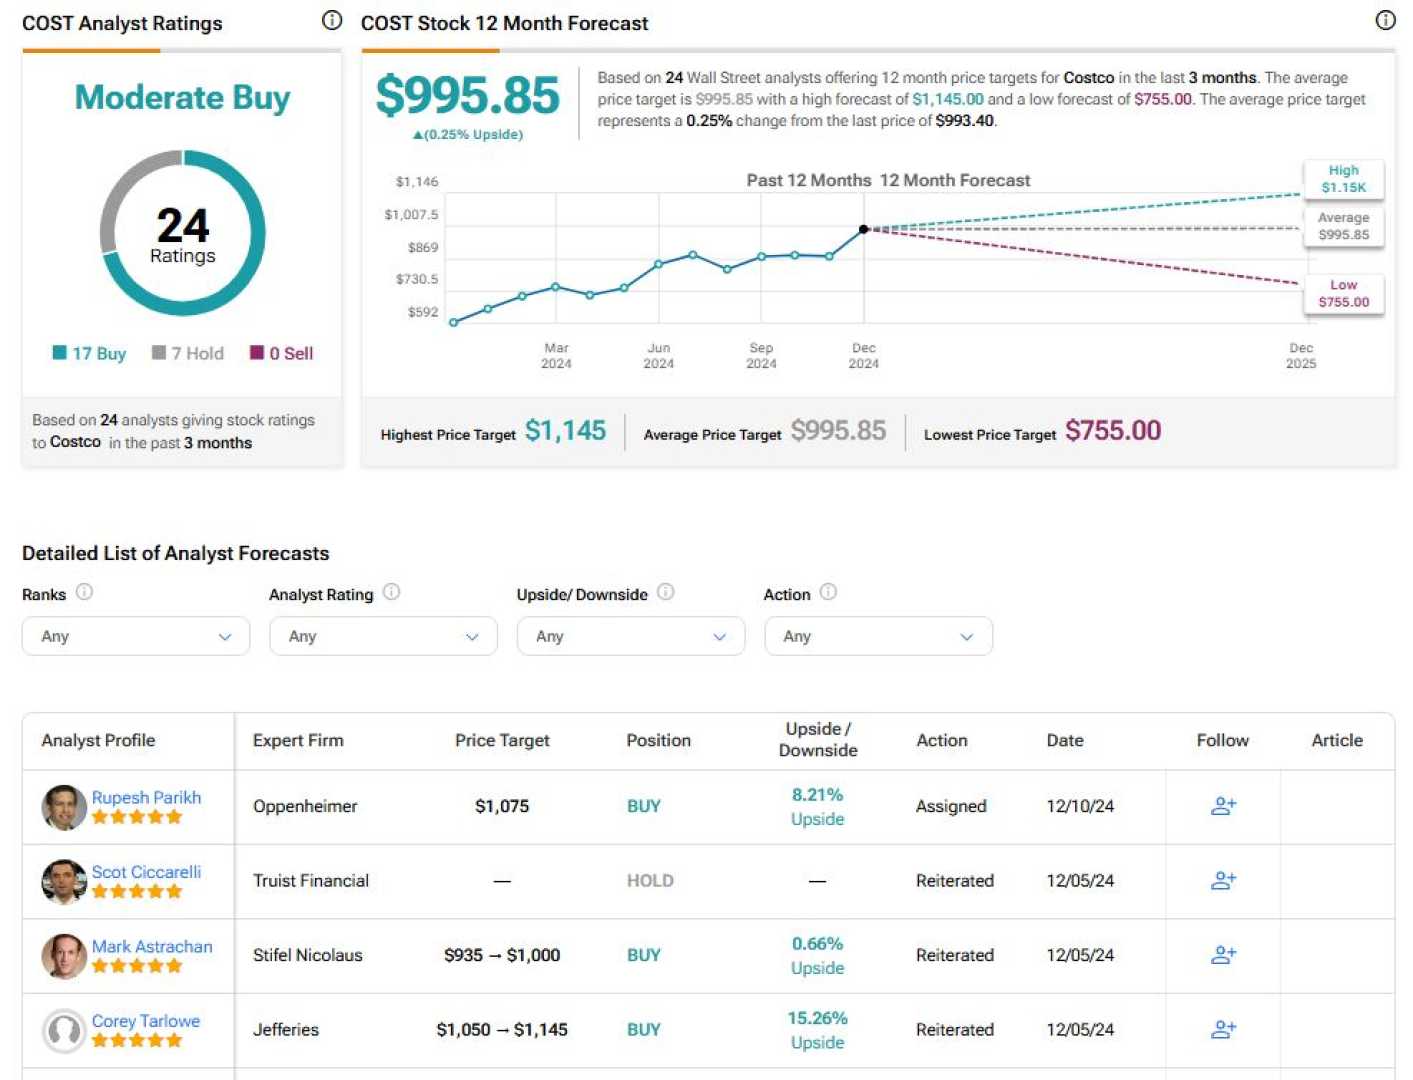
Task: Click Lowest Price Target $755.00 value
Action: click(1113, 431)
